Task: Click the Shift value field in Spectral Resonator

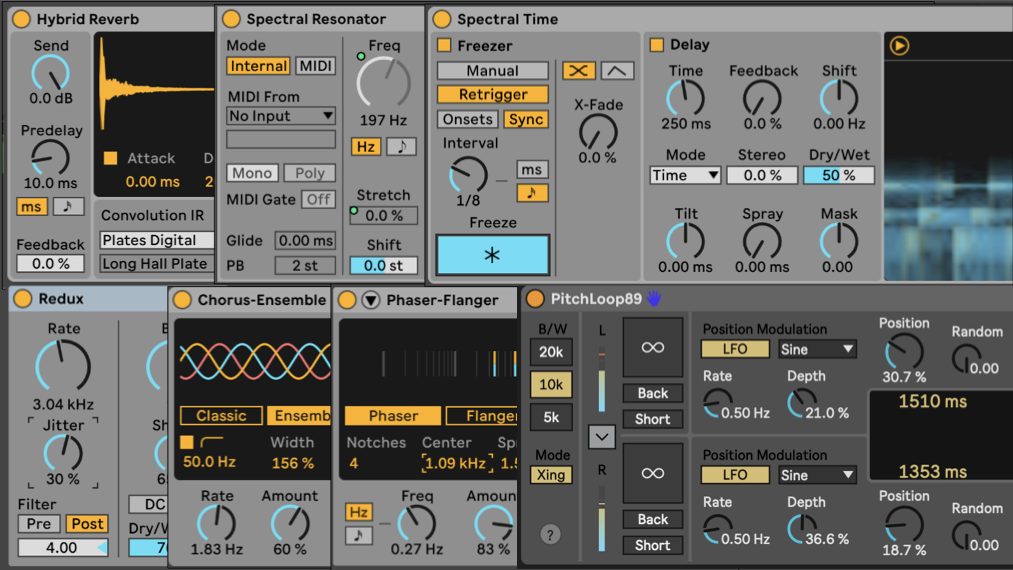Action: pyautogui.click(x=383, y=265)
